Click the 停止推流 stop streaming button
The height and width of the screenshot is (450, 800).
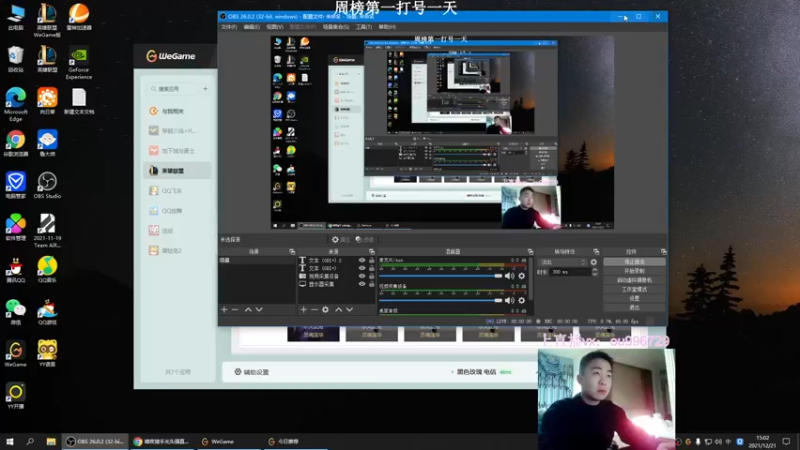tap(634, 262)
